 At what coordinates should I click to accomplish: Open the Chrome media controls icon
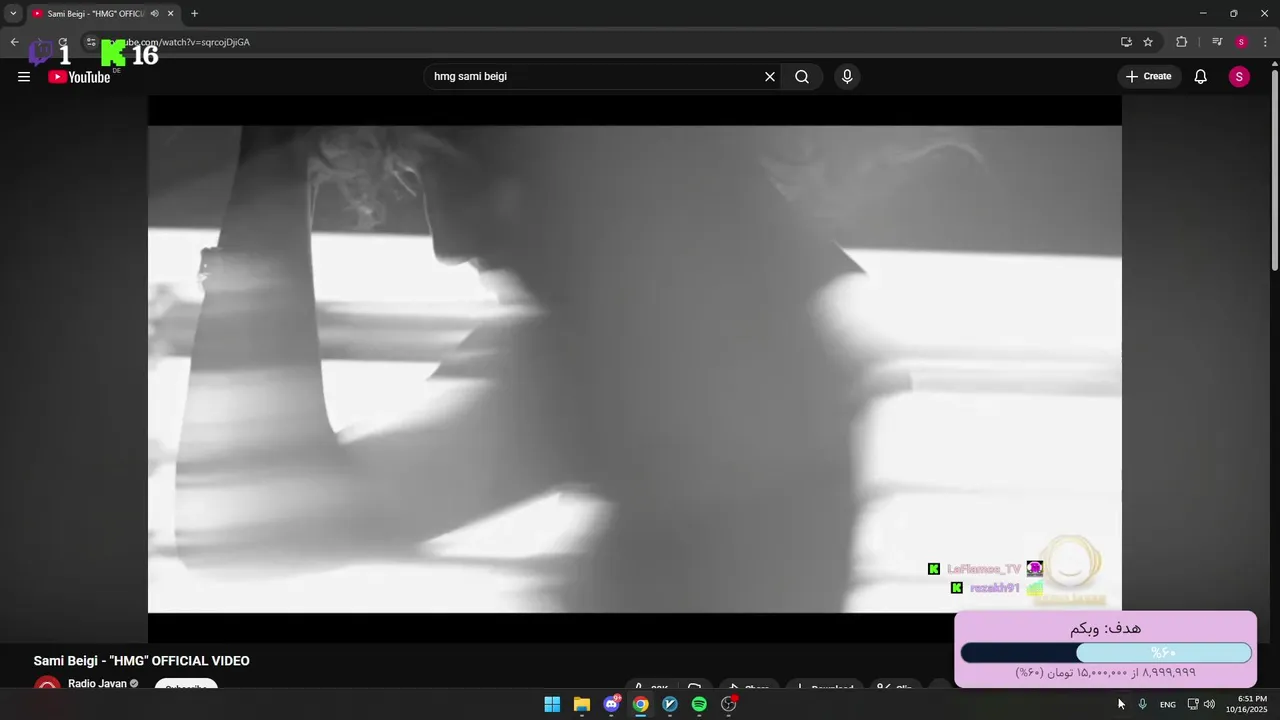1217,42
